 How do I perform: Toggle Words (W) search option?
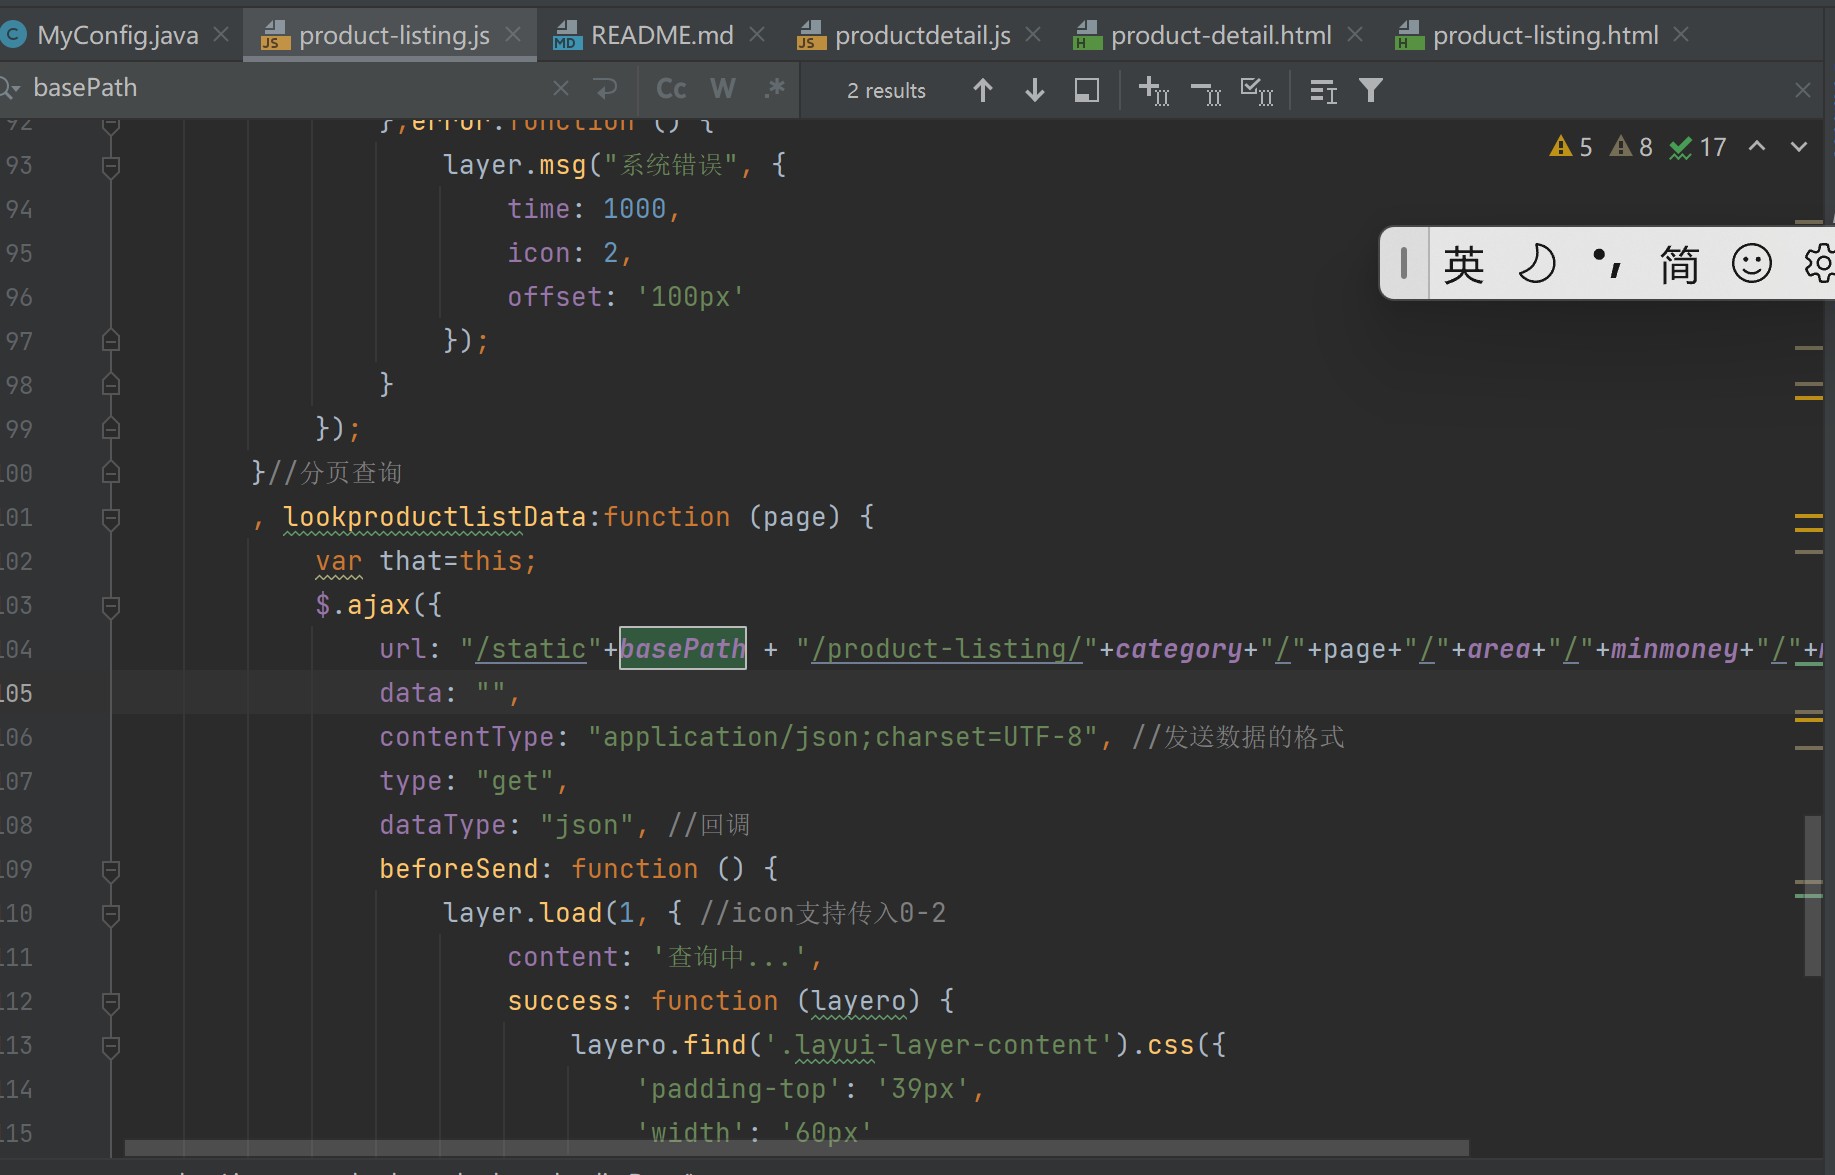pyautogui.click(x=722, y=89)
